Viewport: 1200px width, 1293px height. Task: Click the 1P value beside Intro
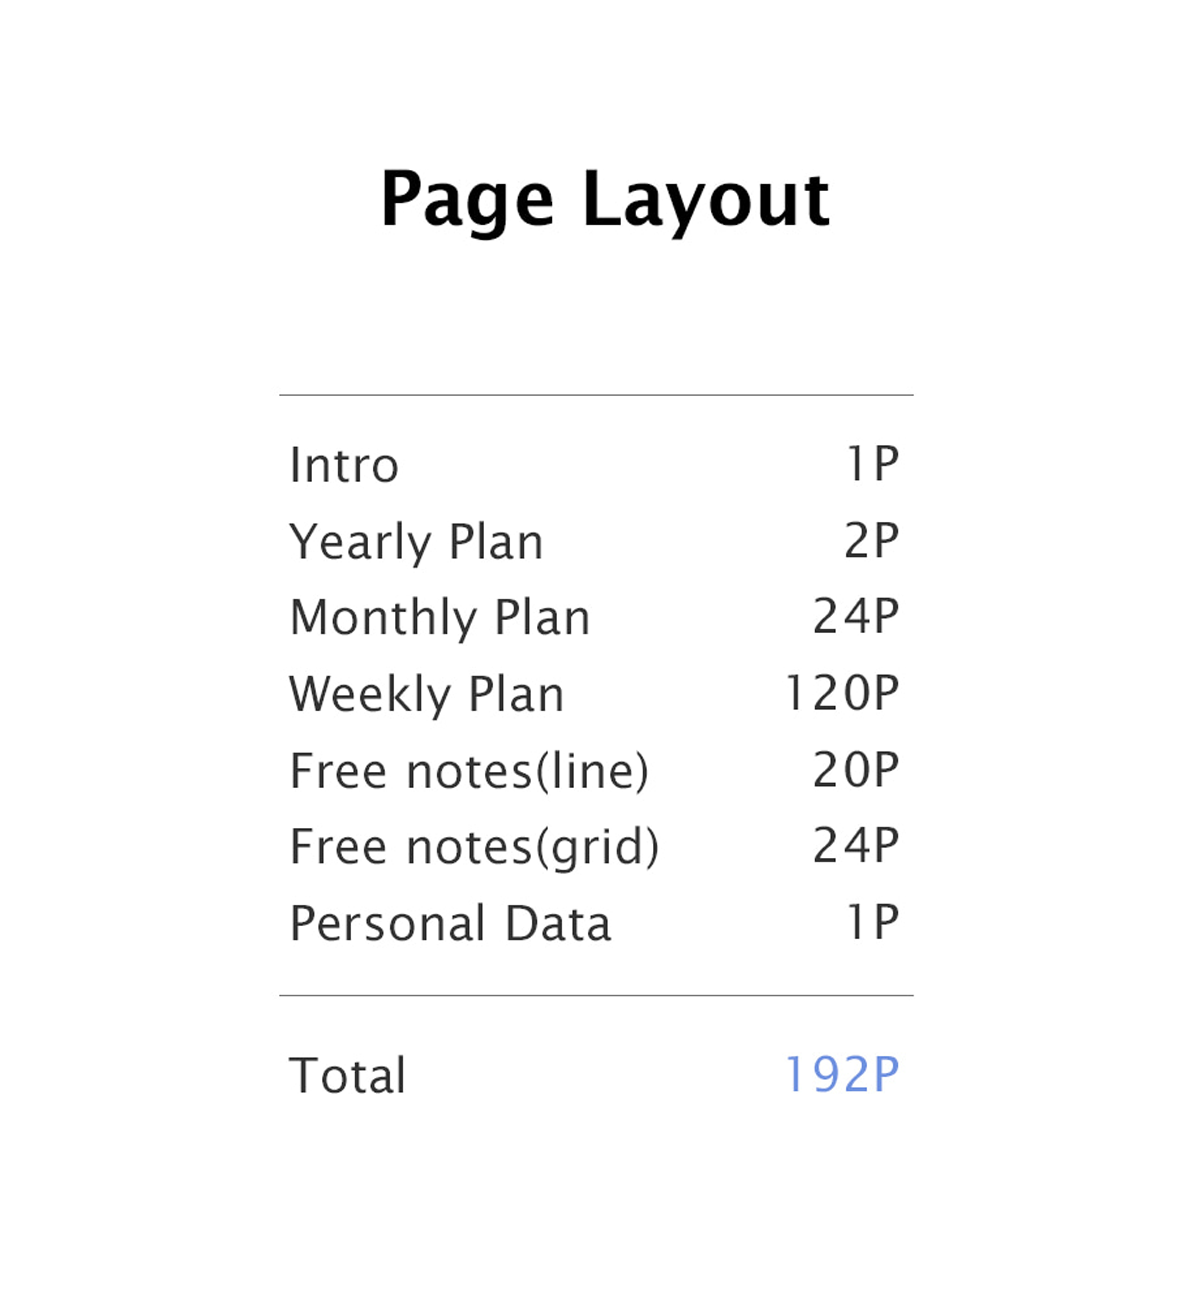872,464
